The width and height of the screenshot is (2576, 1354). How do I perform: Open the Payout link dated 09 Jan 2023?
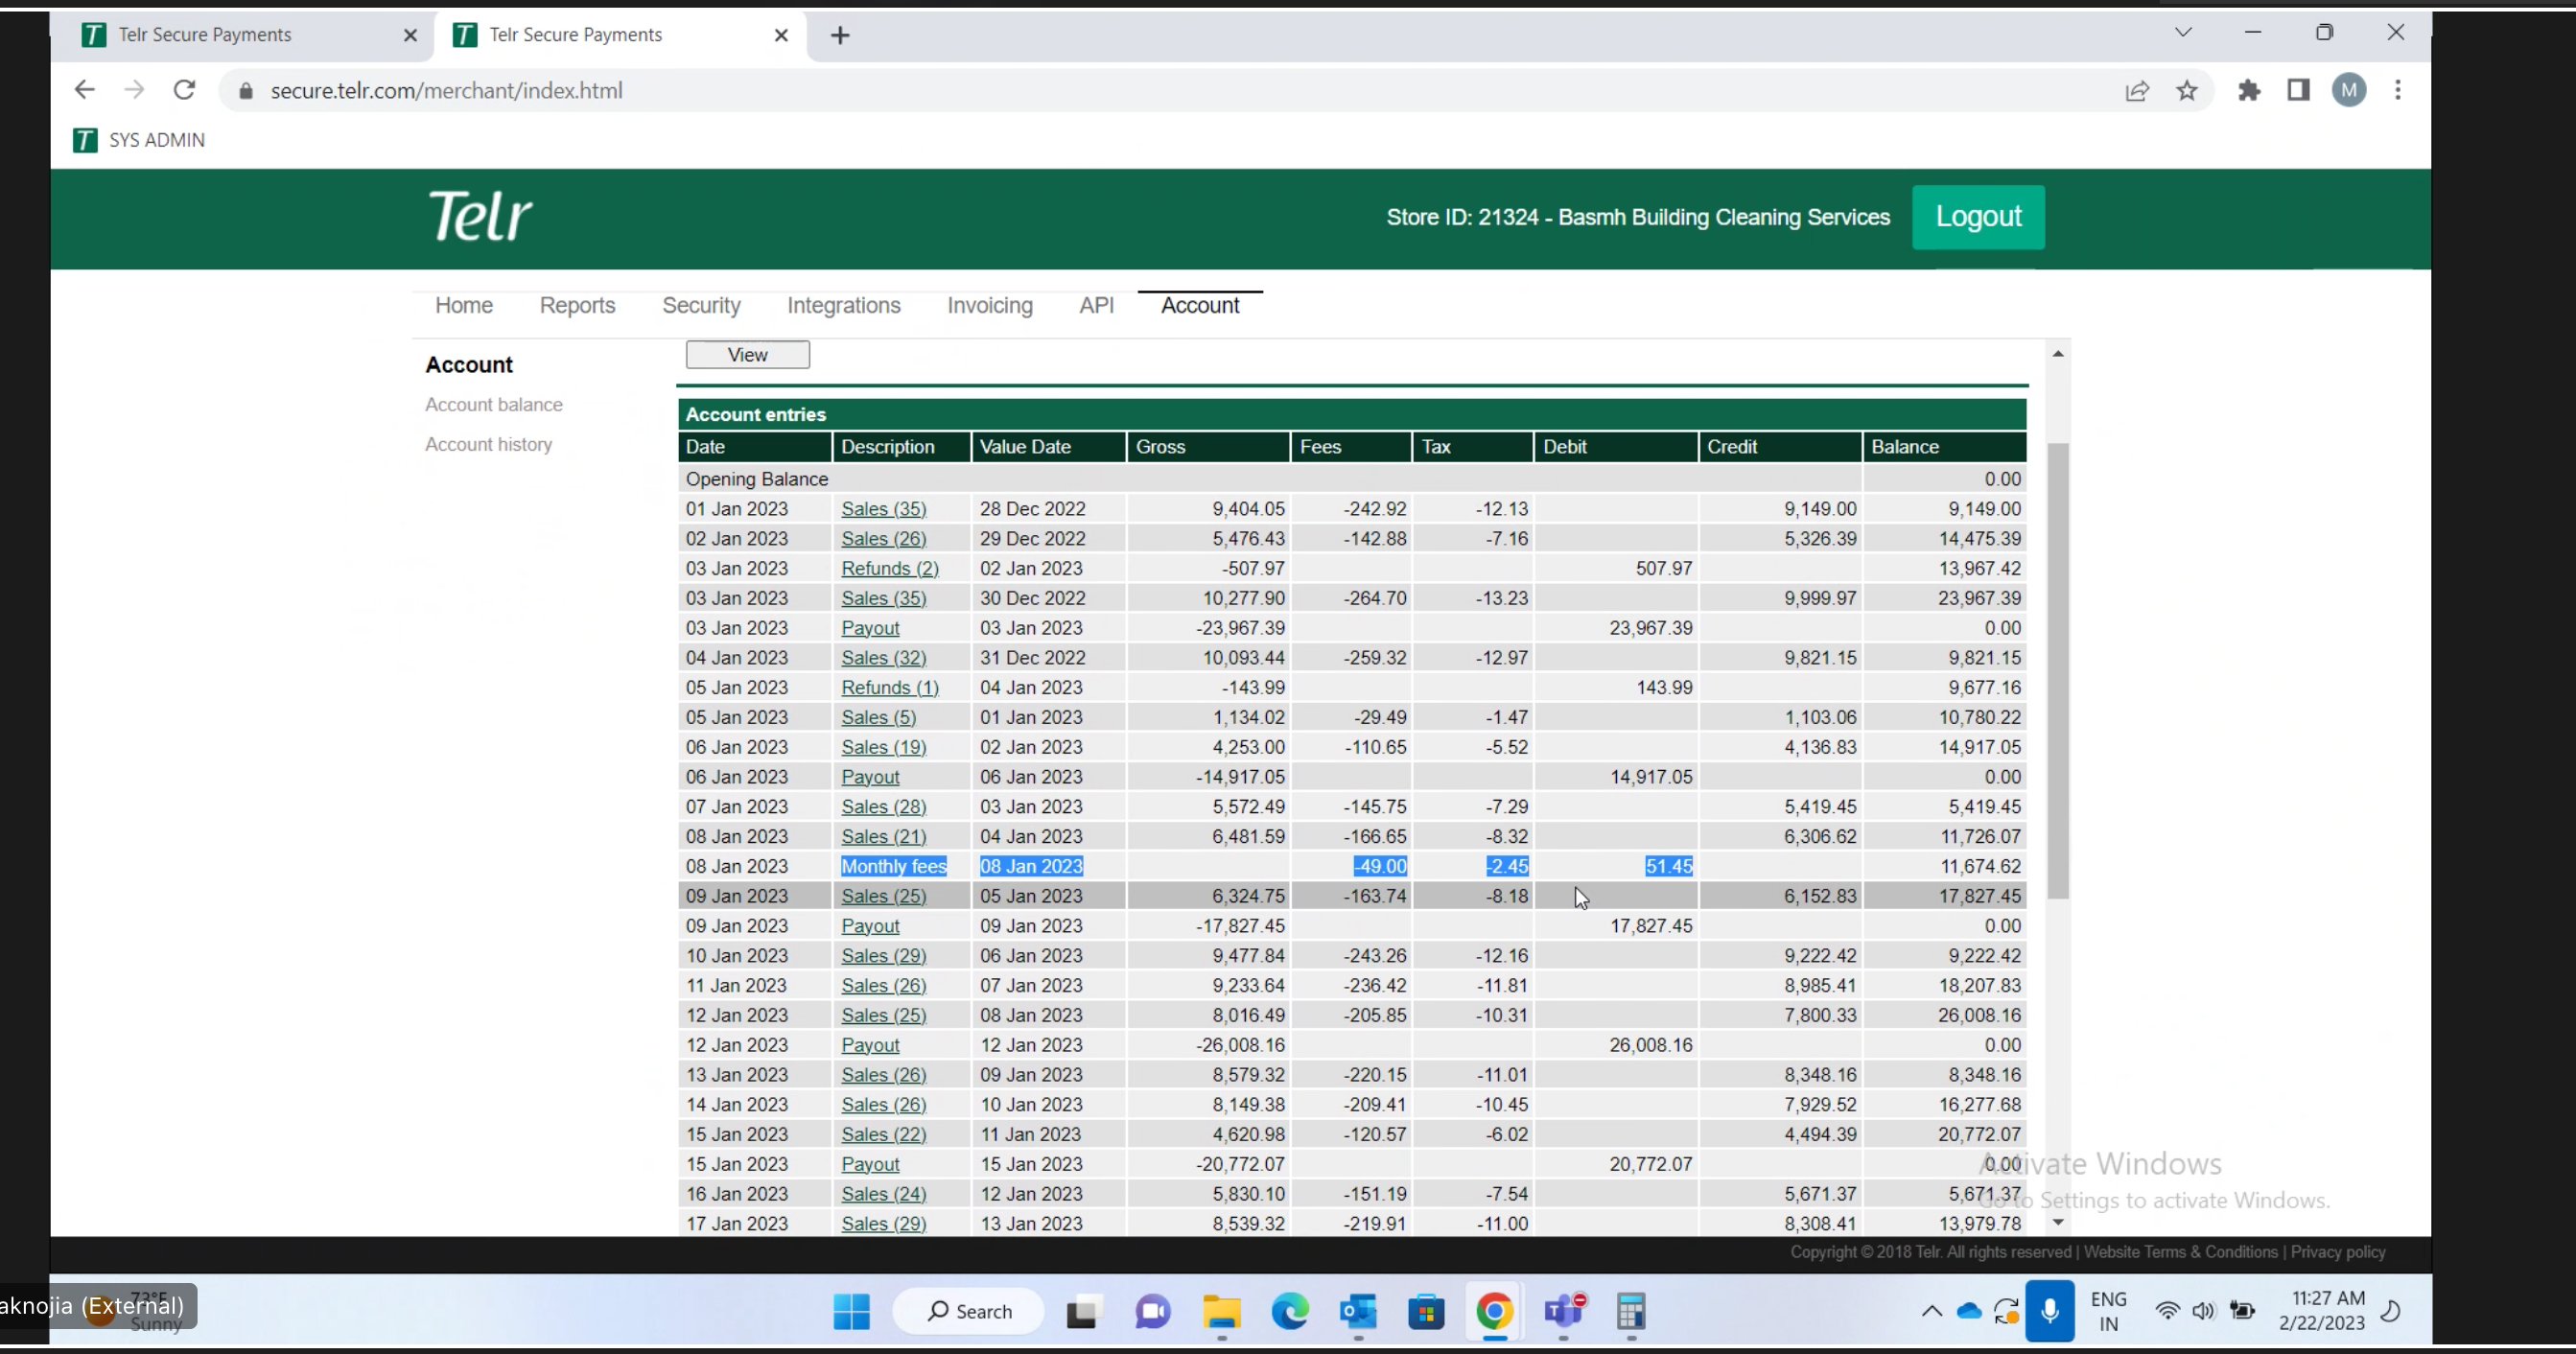[870, 926]
